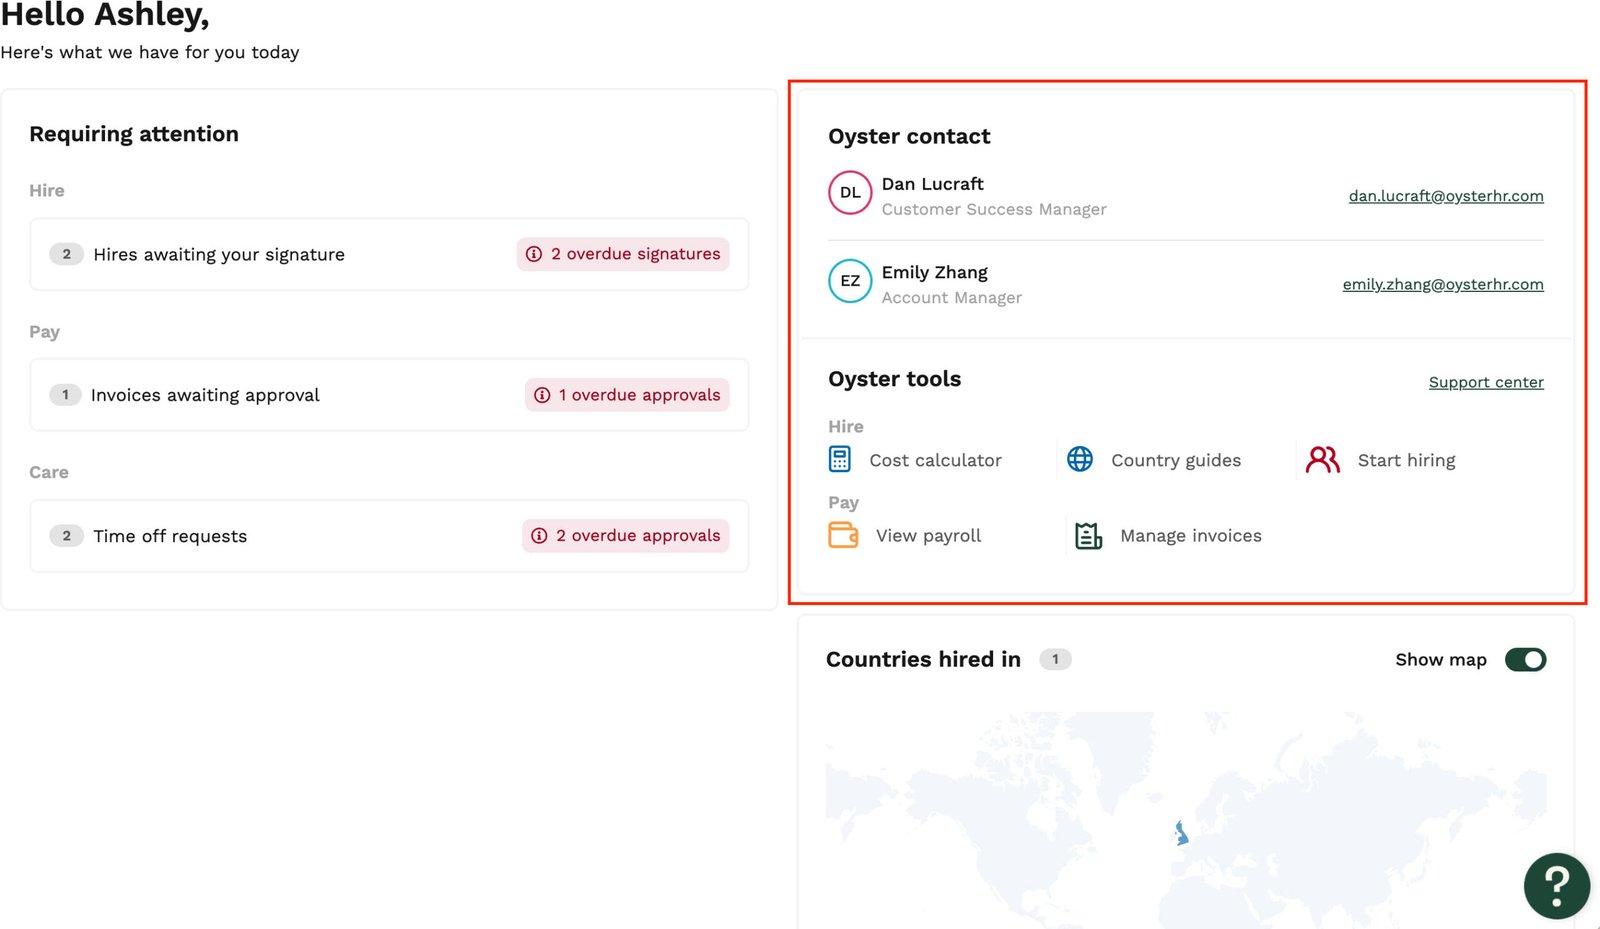1600x929 pixels.
Task: Click the count badge for Invoices awaiting approval
Action: tap(65, 395)
